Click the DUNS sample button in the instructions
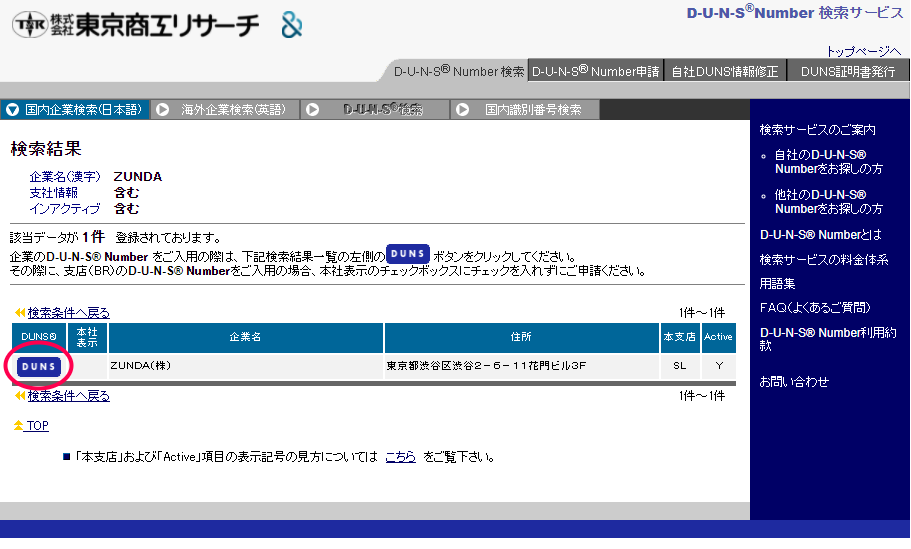Image resolution: width=911 pixels, height=549 pixels. pos(408,254)
